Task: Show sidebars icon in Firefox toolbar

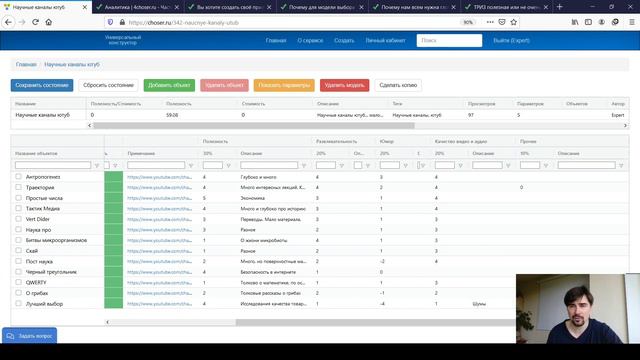Action: click(x=588, y=22)
